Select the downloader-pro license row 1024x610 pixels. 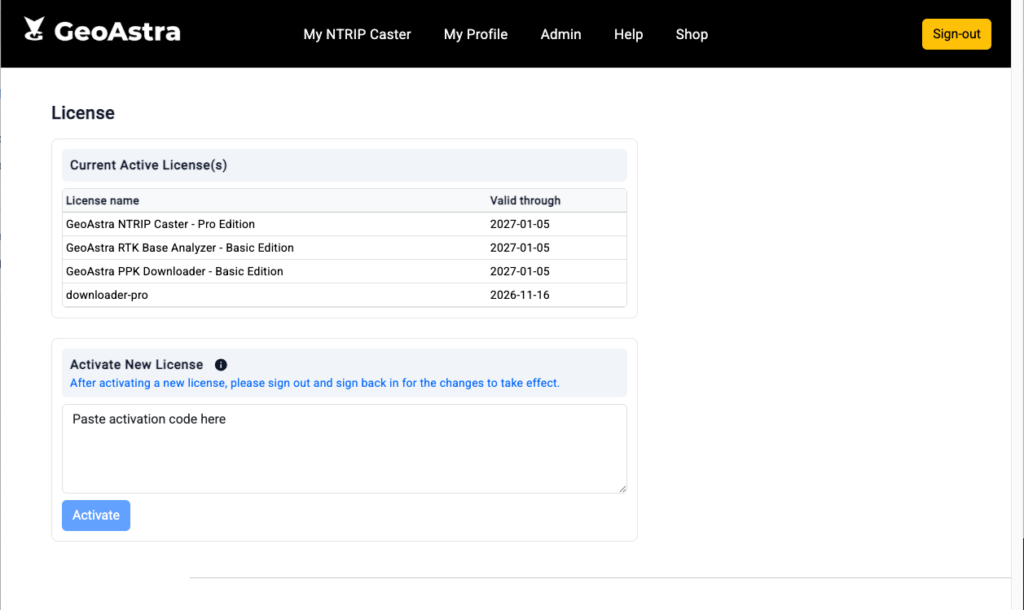tap(107, 295)
